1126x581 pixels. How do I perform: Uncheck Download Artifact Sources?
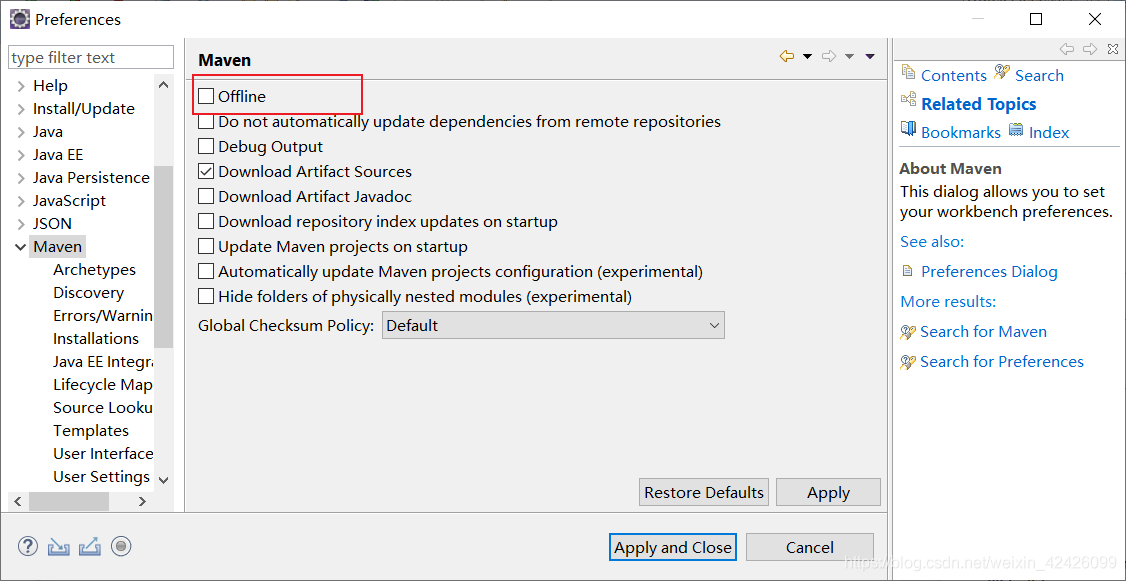(x=206, y=171)
